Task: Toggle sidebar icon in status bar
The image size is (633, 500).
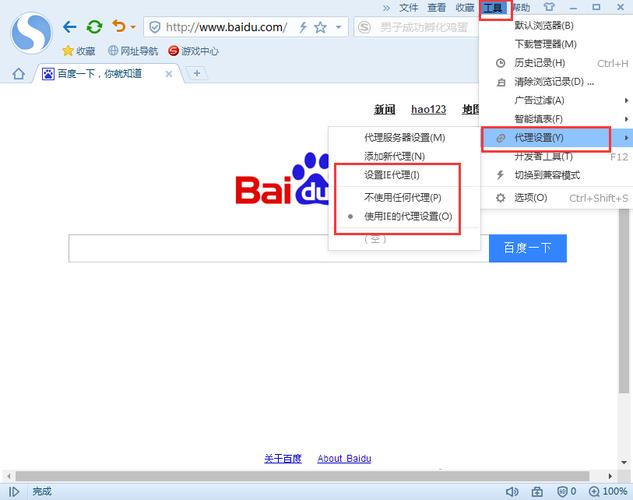Action: (14, 492)
